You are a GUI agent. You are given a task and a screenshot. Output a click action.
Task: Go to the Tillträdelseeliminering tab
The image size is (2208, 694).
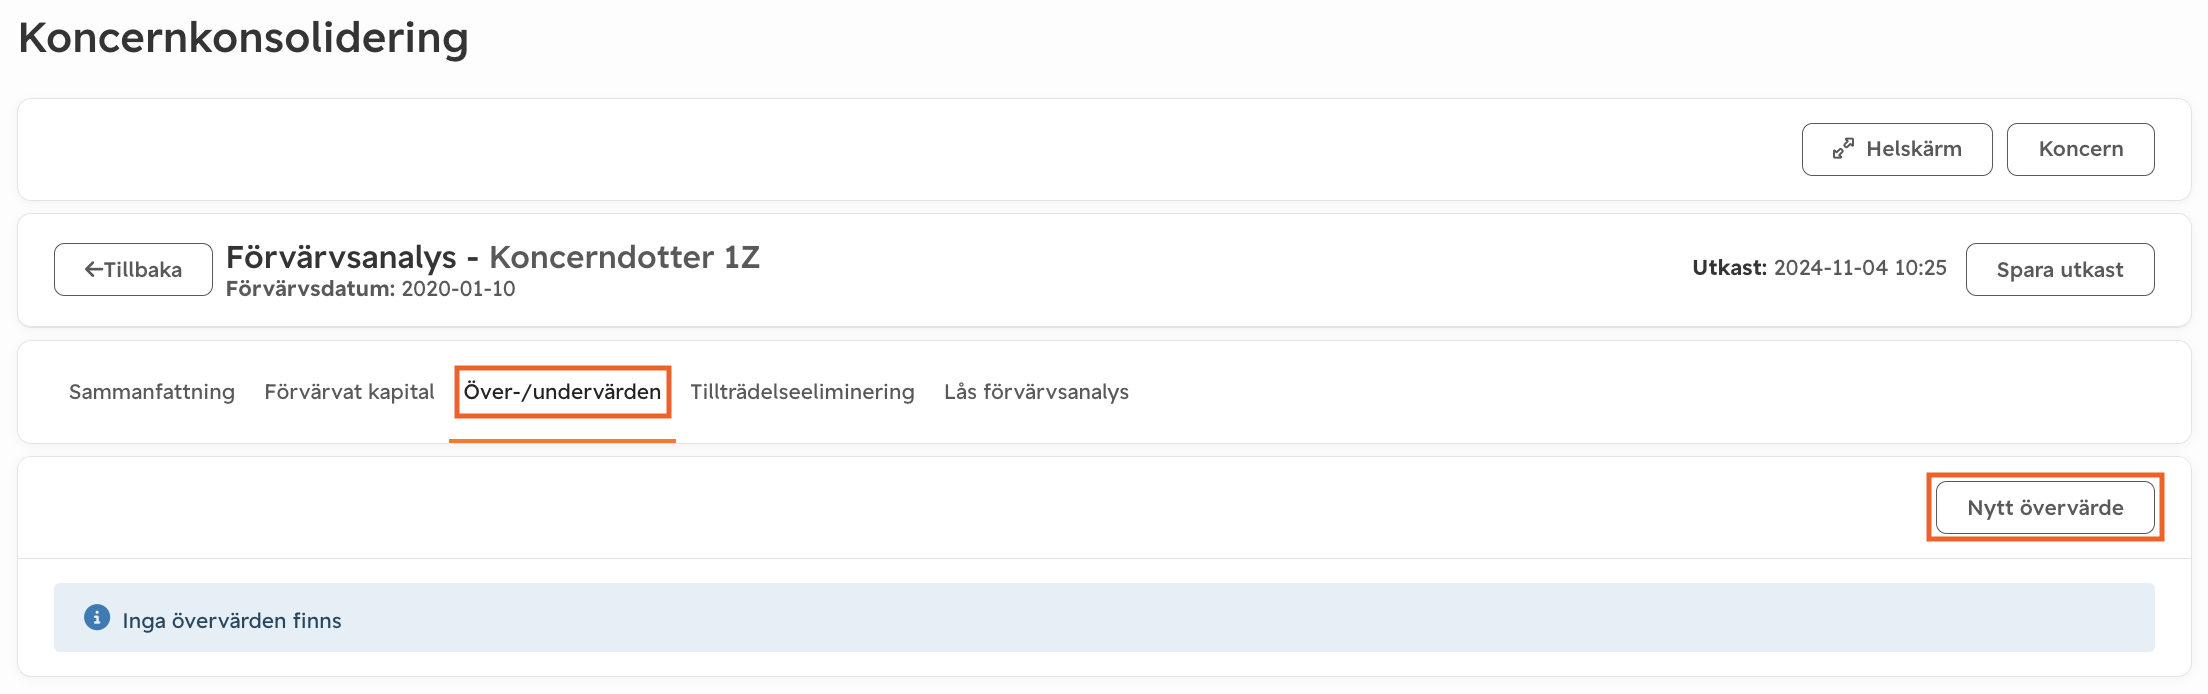pos(802,392)
